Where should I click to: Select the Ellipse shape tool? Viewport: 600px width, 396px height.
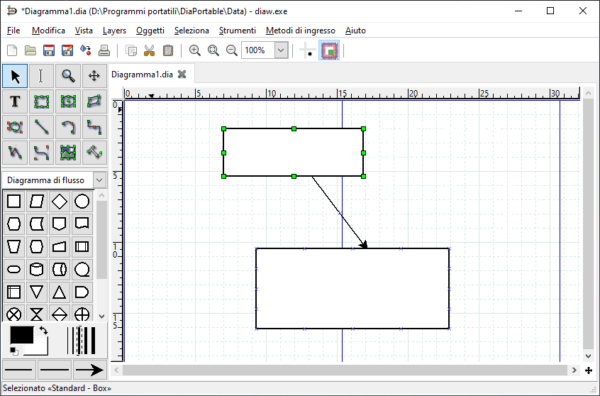(x=68, y=102)
